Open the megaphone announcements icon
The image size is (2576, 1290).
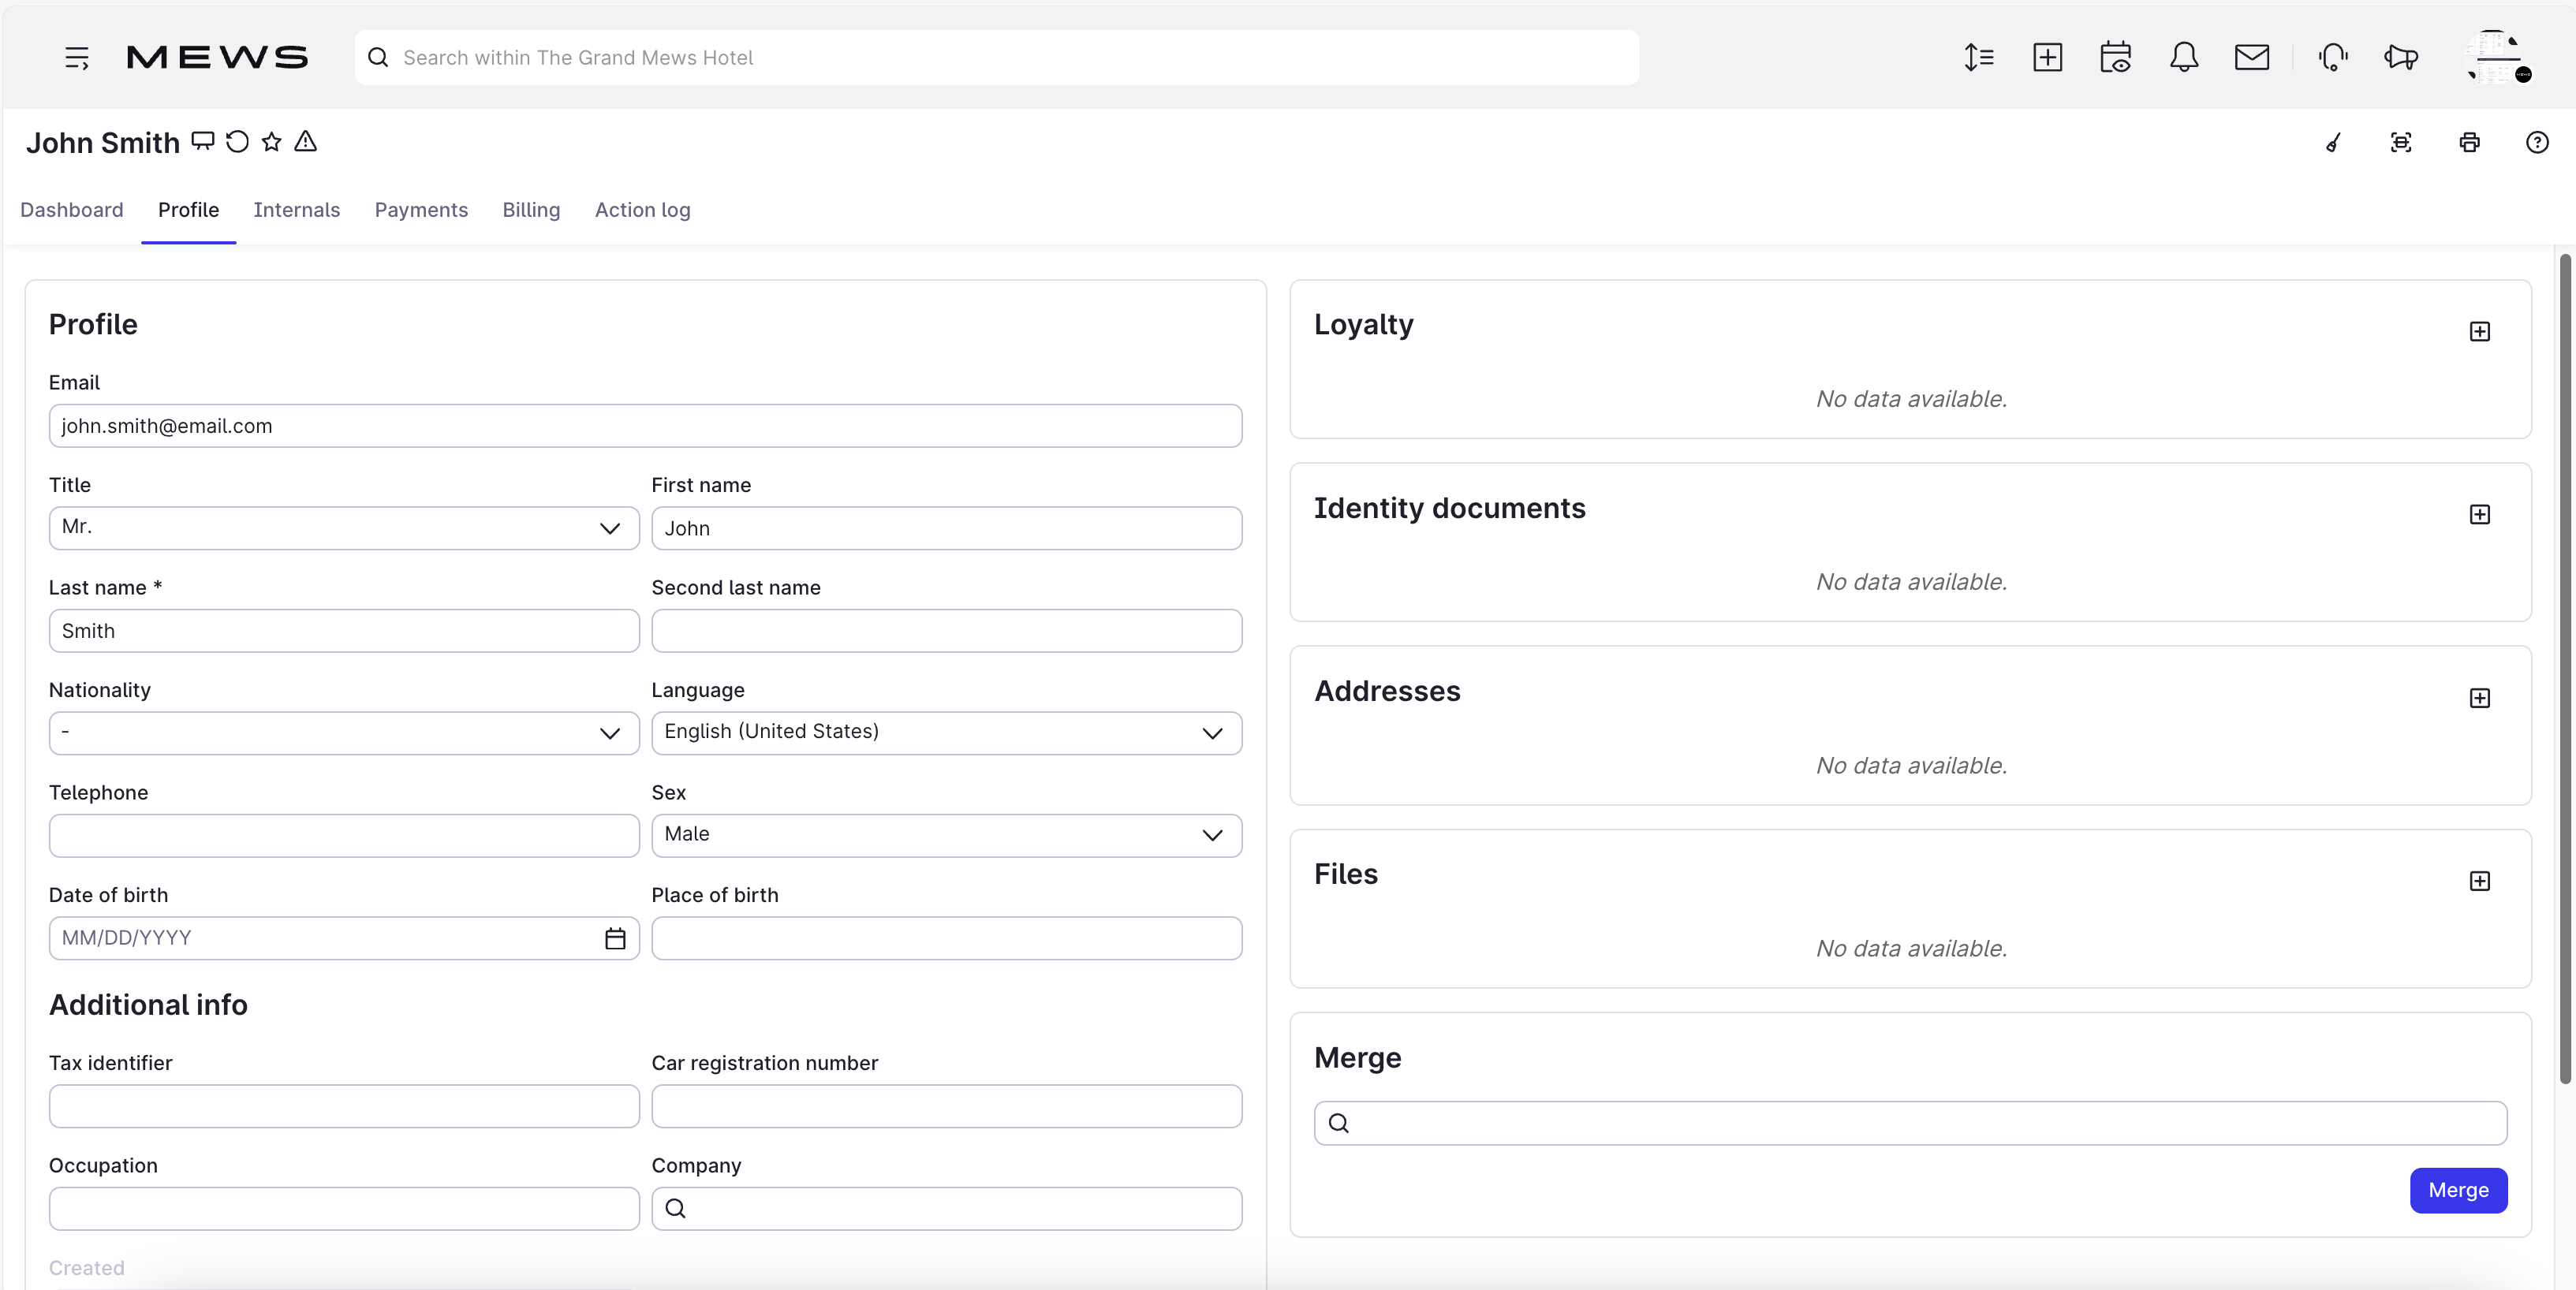tap(2401, 57)
